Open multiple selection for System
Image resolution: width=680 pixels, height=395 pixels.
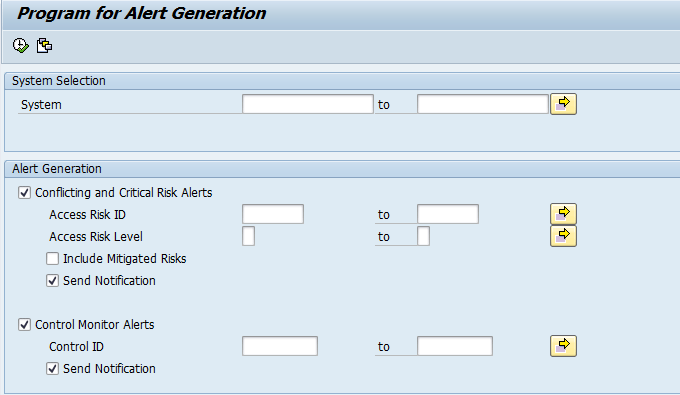pos(563,104)
